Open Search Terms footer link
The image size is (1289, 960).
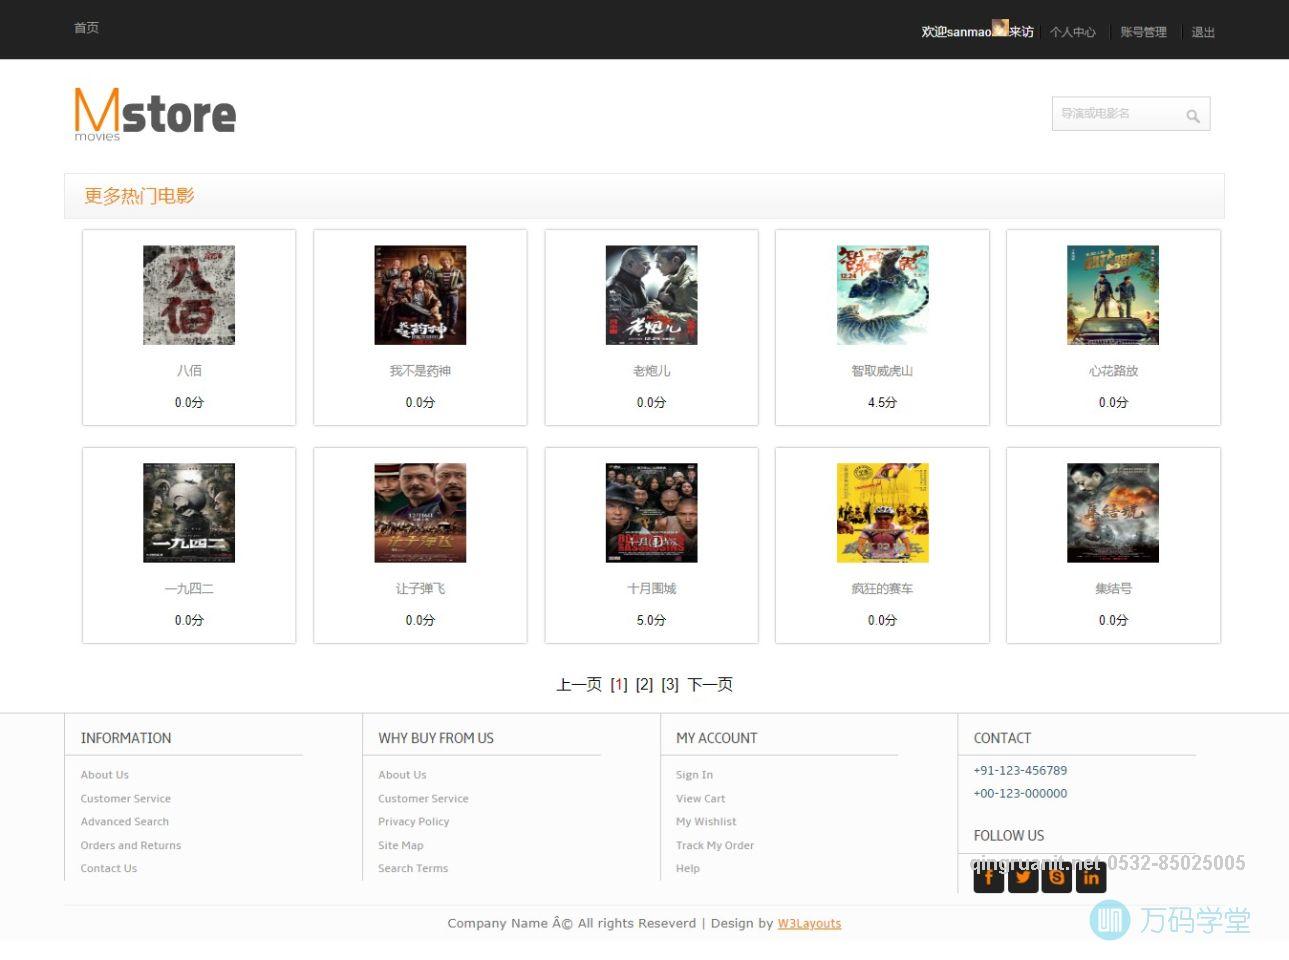tap(413, 869)
